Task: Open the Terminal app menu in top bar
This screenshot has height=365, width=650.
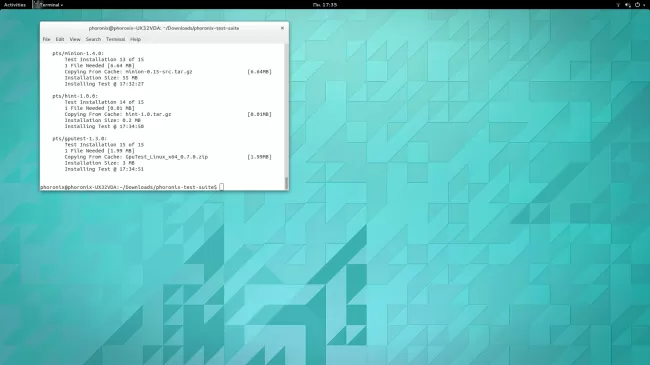Action: [x=49, y=5]
